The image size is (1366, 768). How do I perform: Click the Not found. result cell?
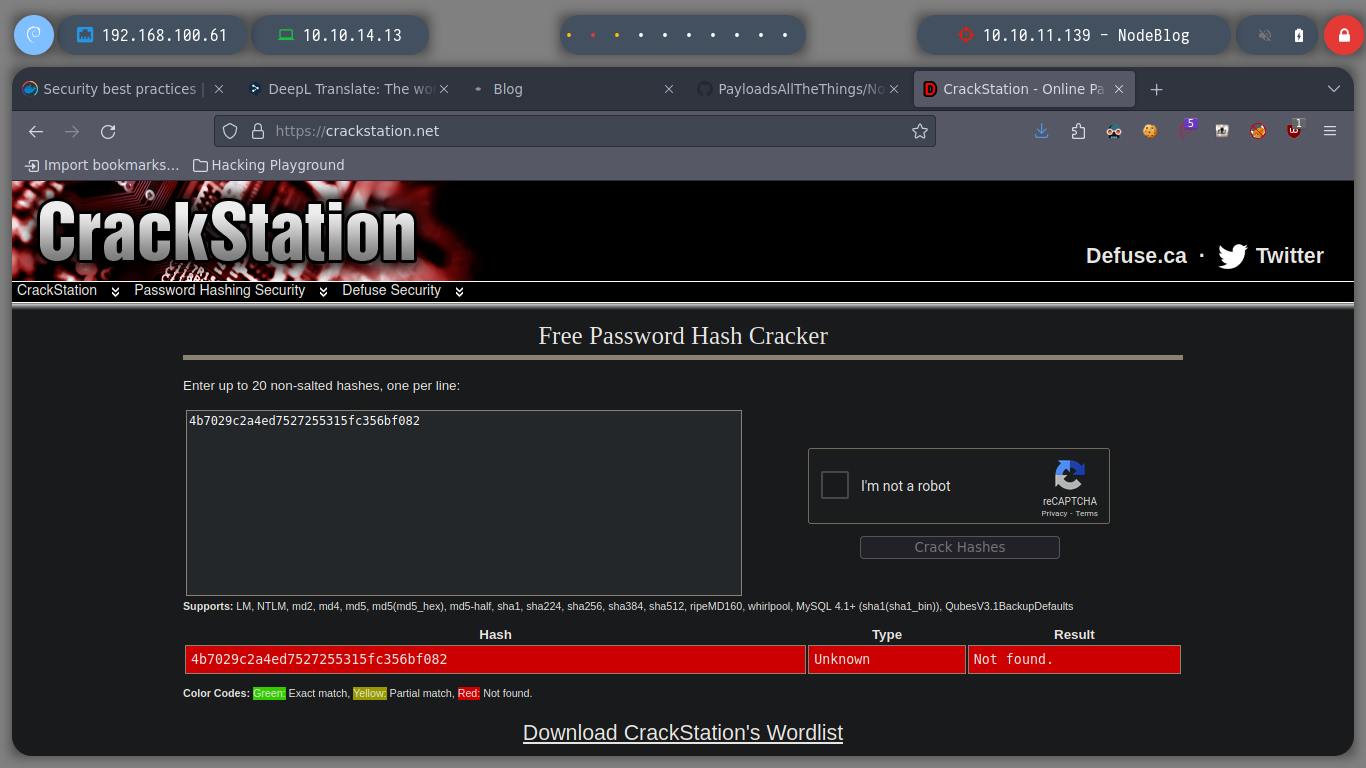[1074, 659]
